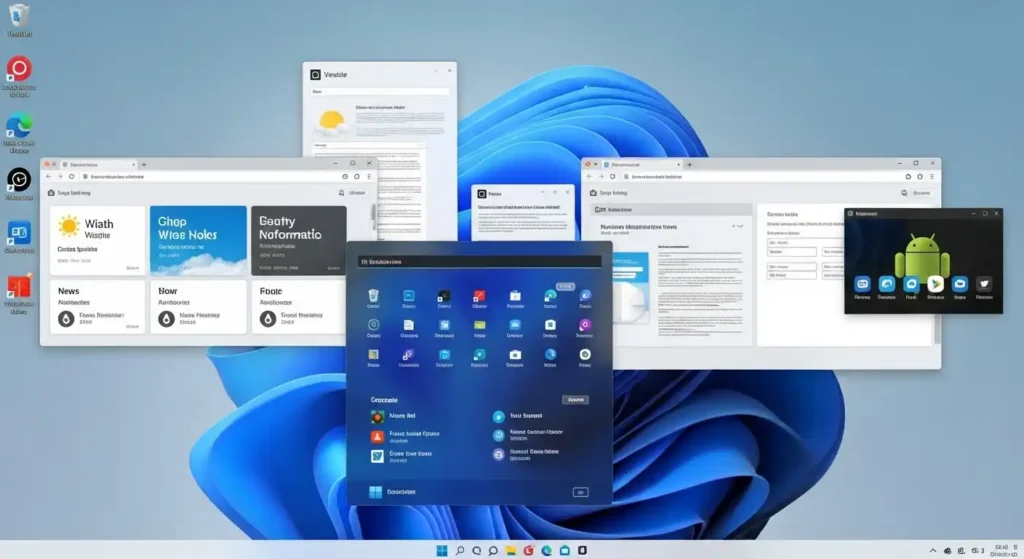Click the Start menu search bar
This screenshot has width=1024, height=559.
pos(479,262)
